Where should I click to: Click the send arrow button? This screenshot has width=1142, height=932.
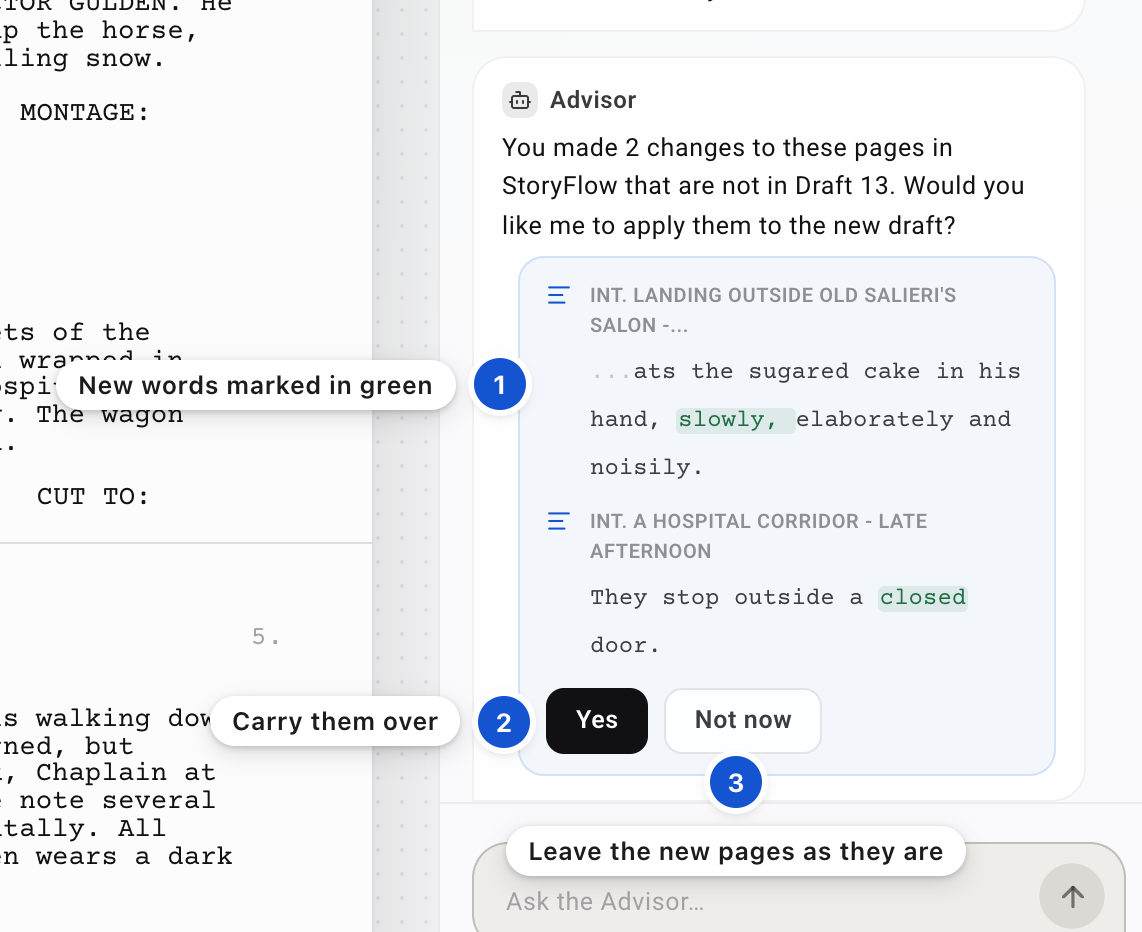pyautogui.click(x=1071, y=896)
